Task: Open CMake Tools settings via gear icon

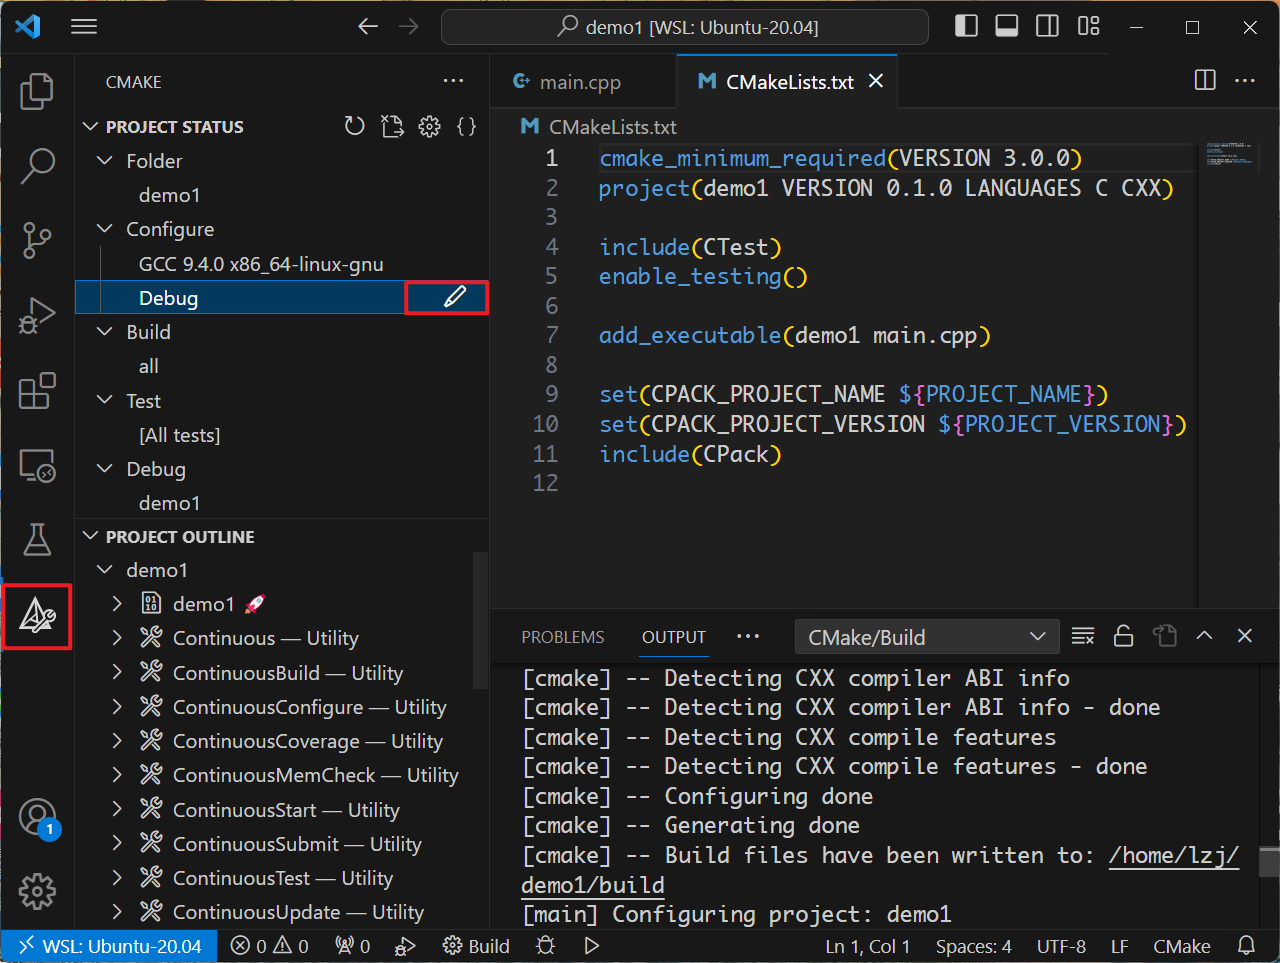Action: tap(429, 126)
